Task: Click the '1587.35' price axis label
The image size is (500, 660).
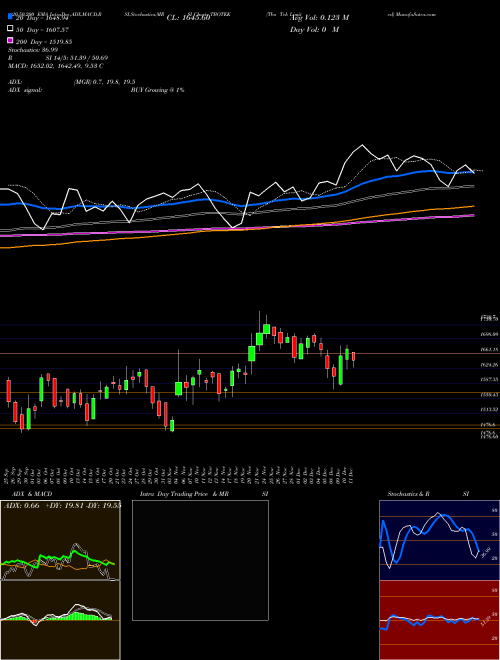Action: click(x=490, y=379)
